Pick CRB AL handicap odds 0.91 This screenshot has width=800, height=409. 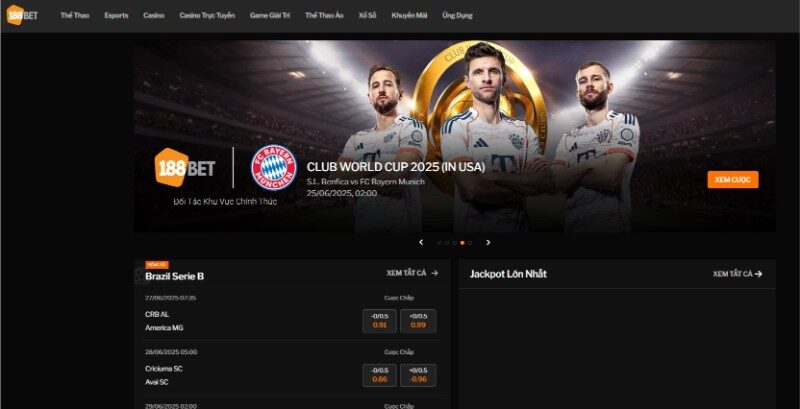pos(380,321)
